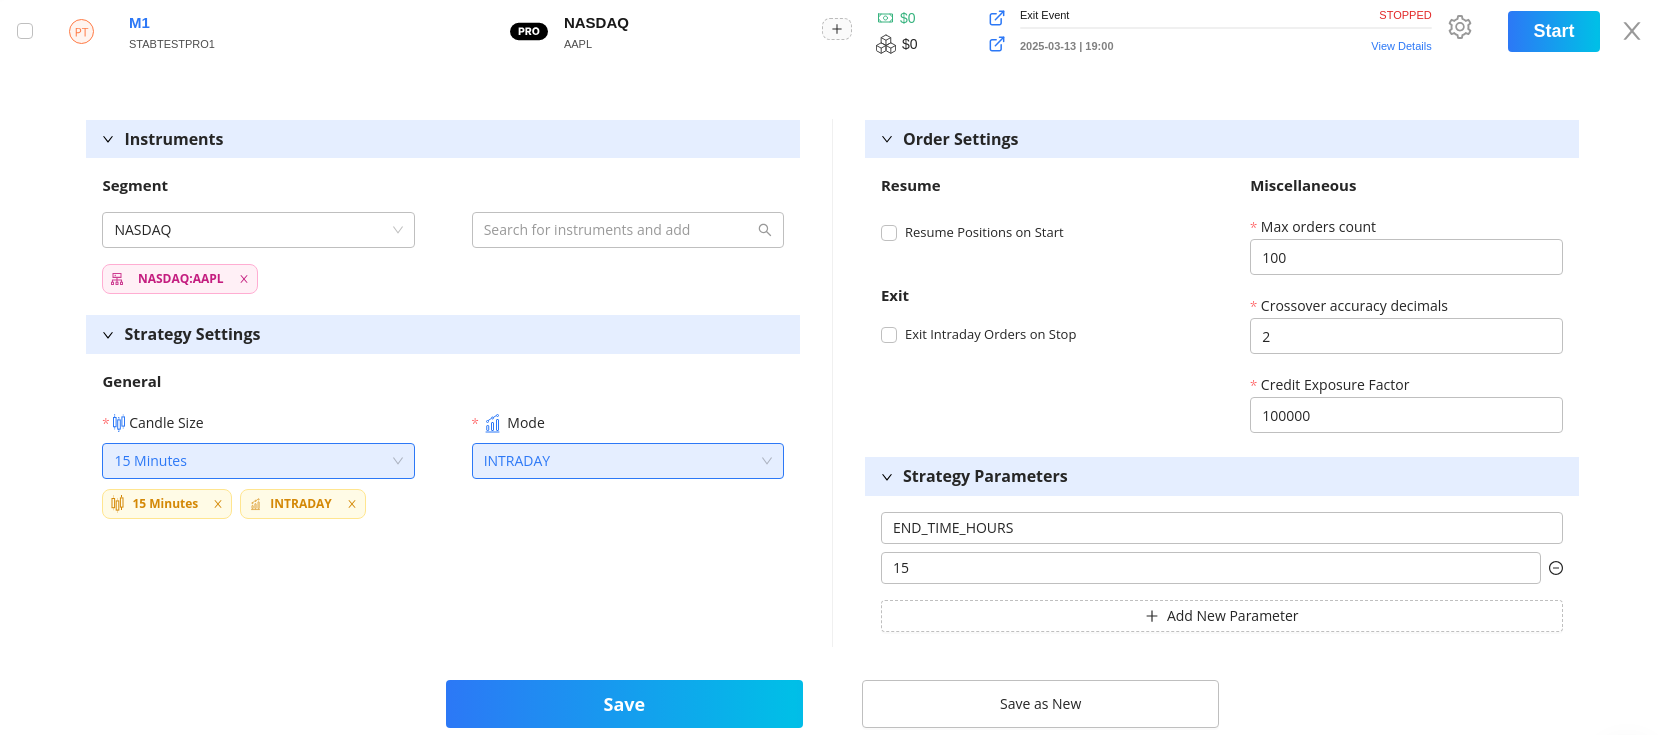The width and height of the screenshot is (1663, 735).
Task: Remove the END_TIME_HOURS parameter with minus icon
Action: [x=1555, y=568]
